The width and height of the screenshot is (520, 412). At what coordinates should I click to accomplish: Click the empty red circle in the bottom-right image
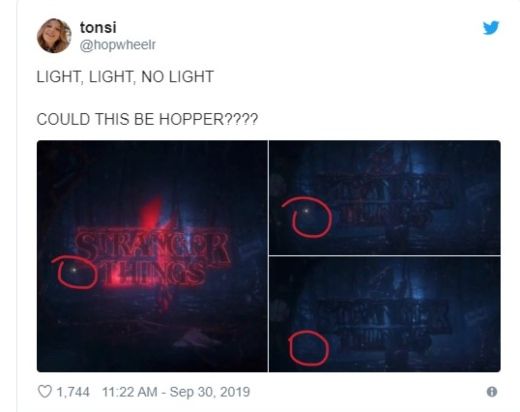[309, 348]
